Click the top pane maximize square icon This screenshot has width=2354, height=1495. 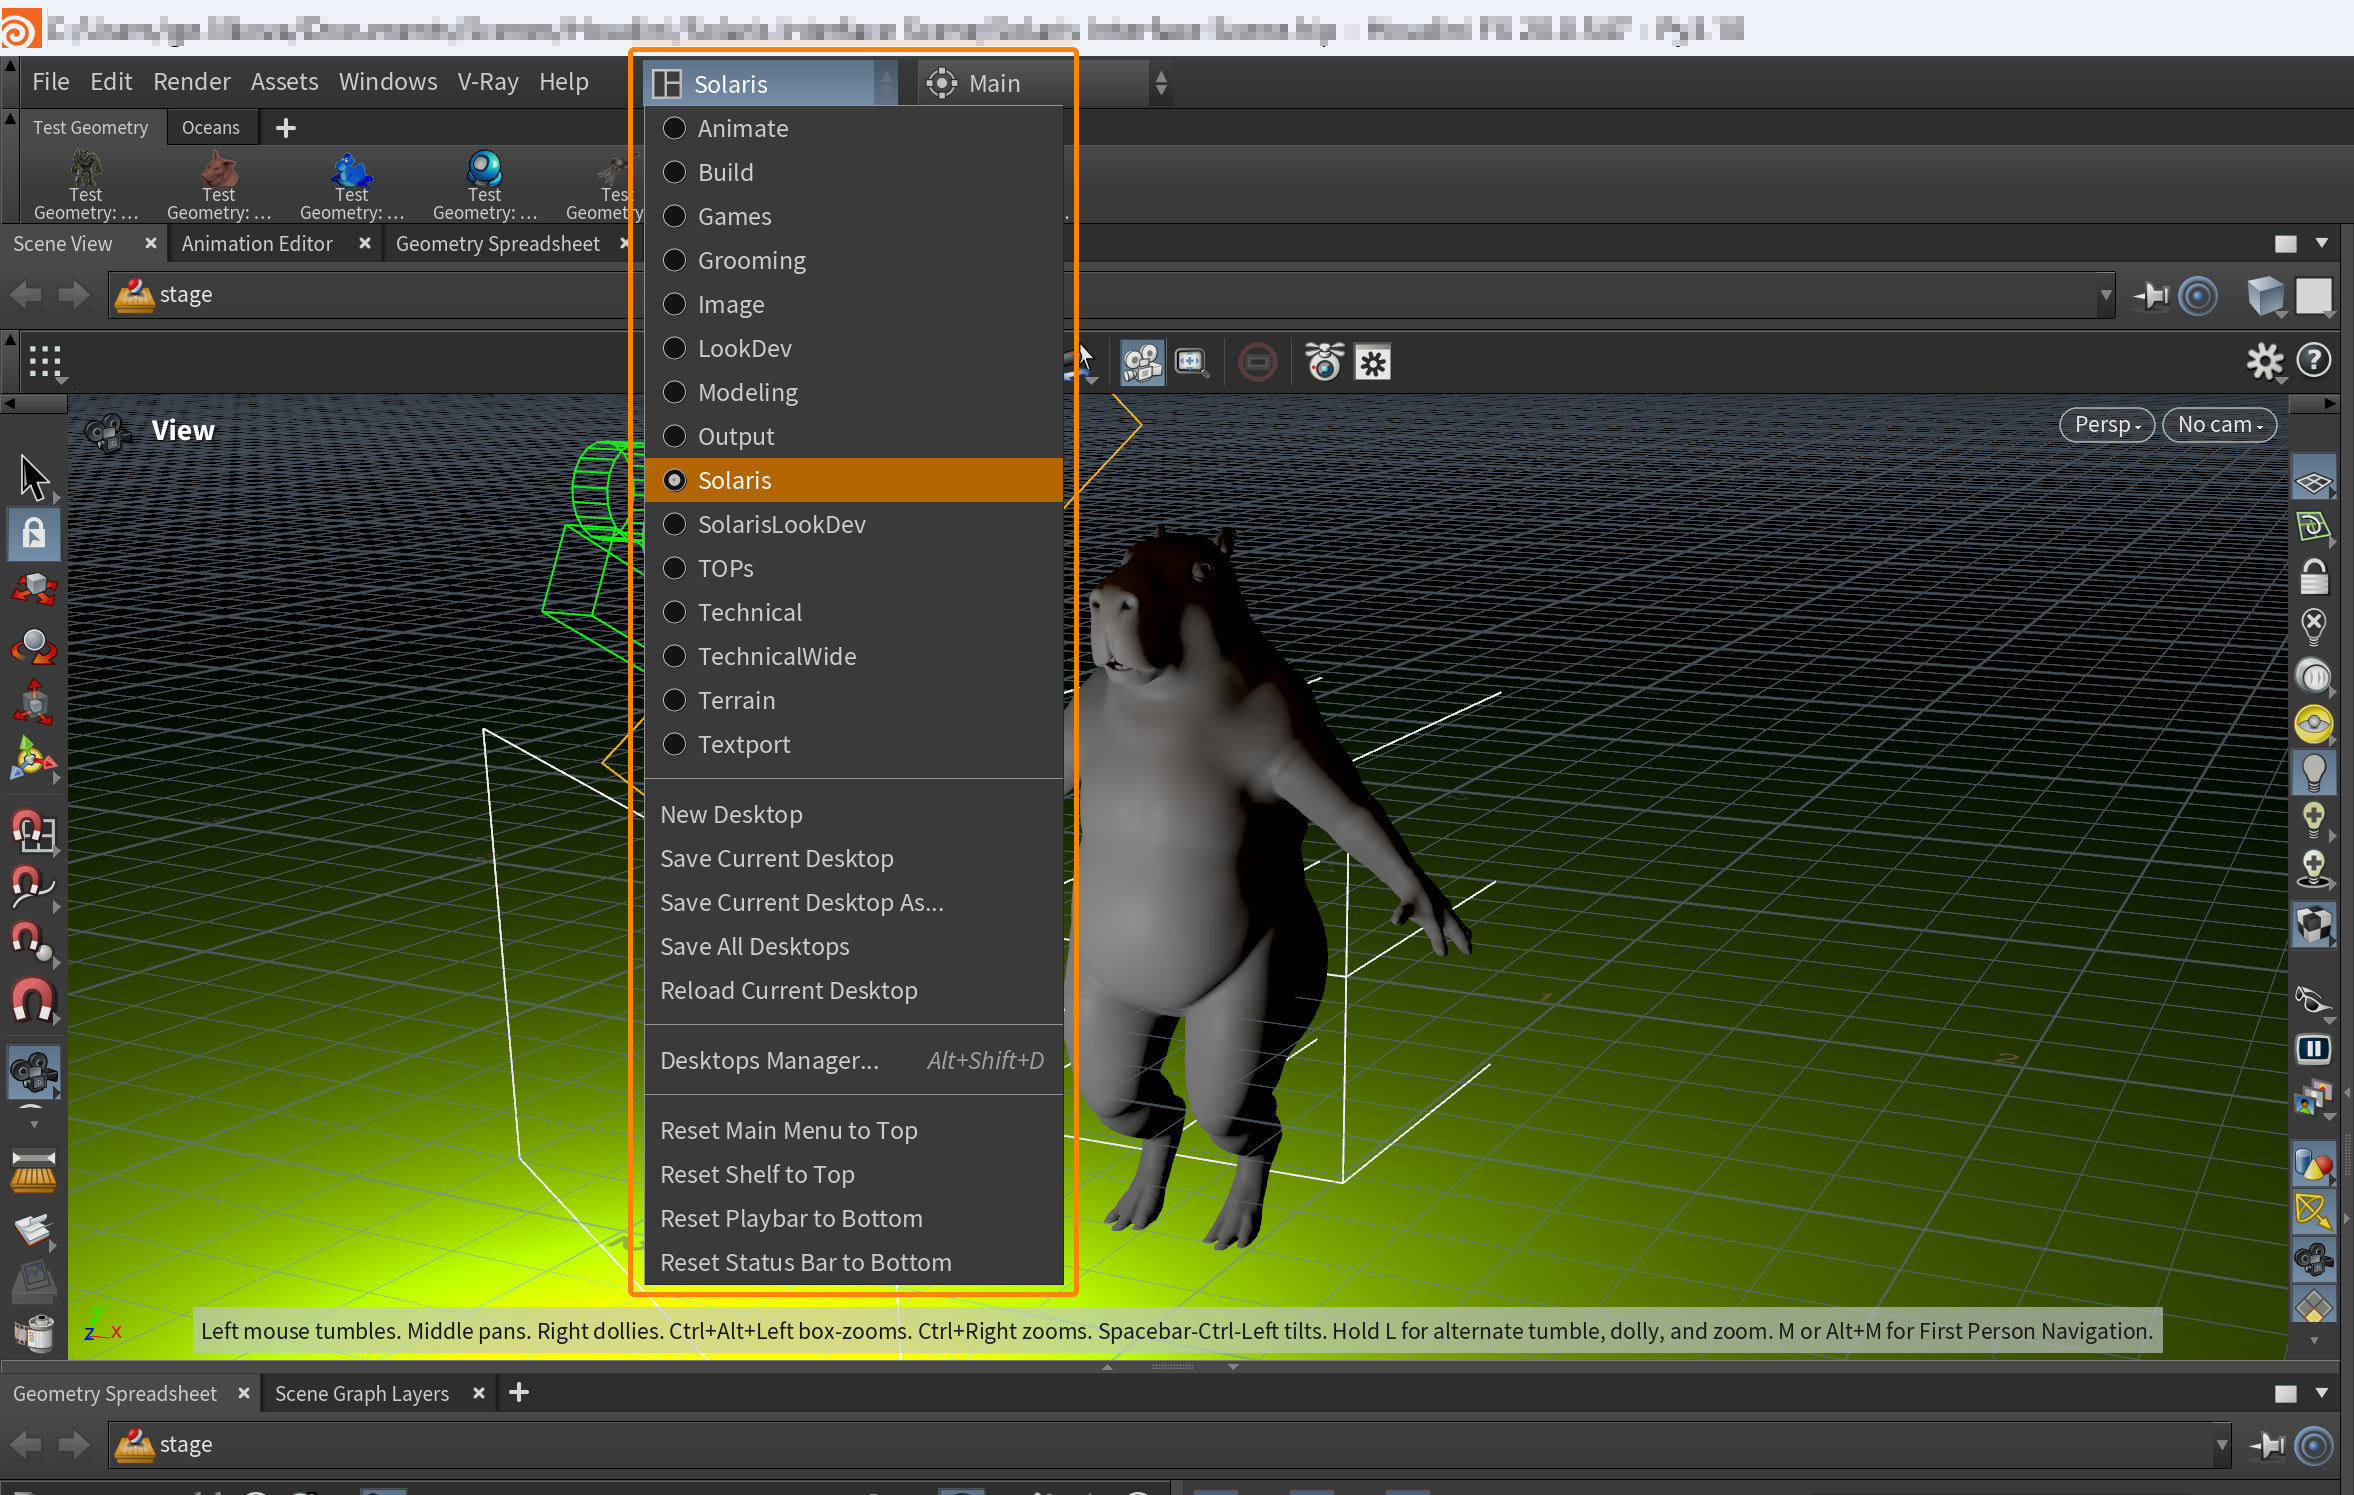tap(2286, 244)
